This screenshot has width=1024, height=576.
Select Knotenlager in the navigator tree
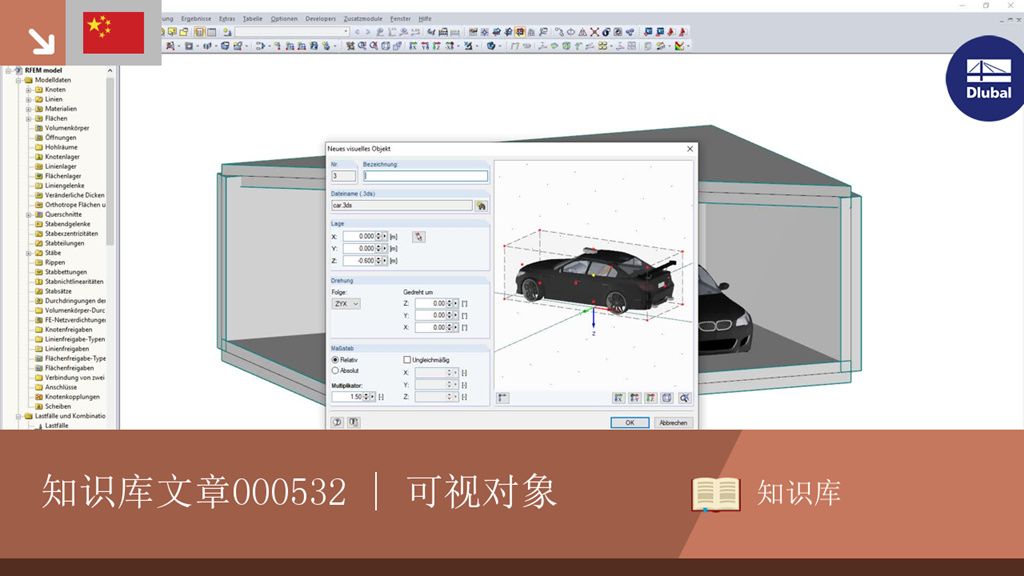(x=62, y=157)
